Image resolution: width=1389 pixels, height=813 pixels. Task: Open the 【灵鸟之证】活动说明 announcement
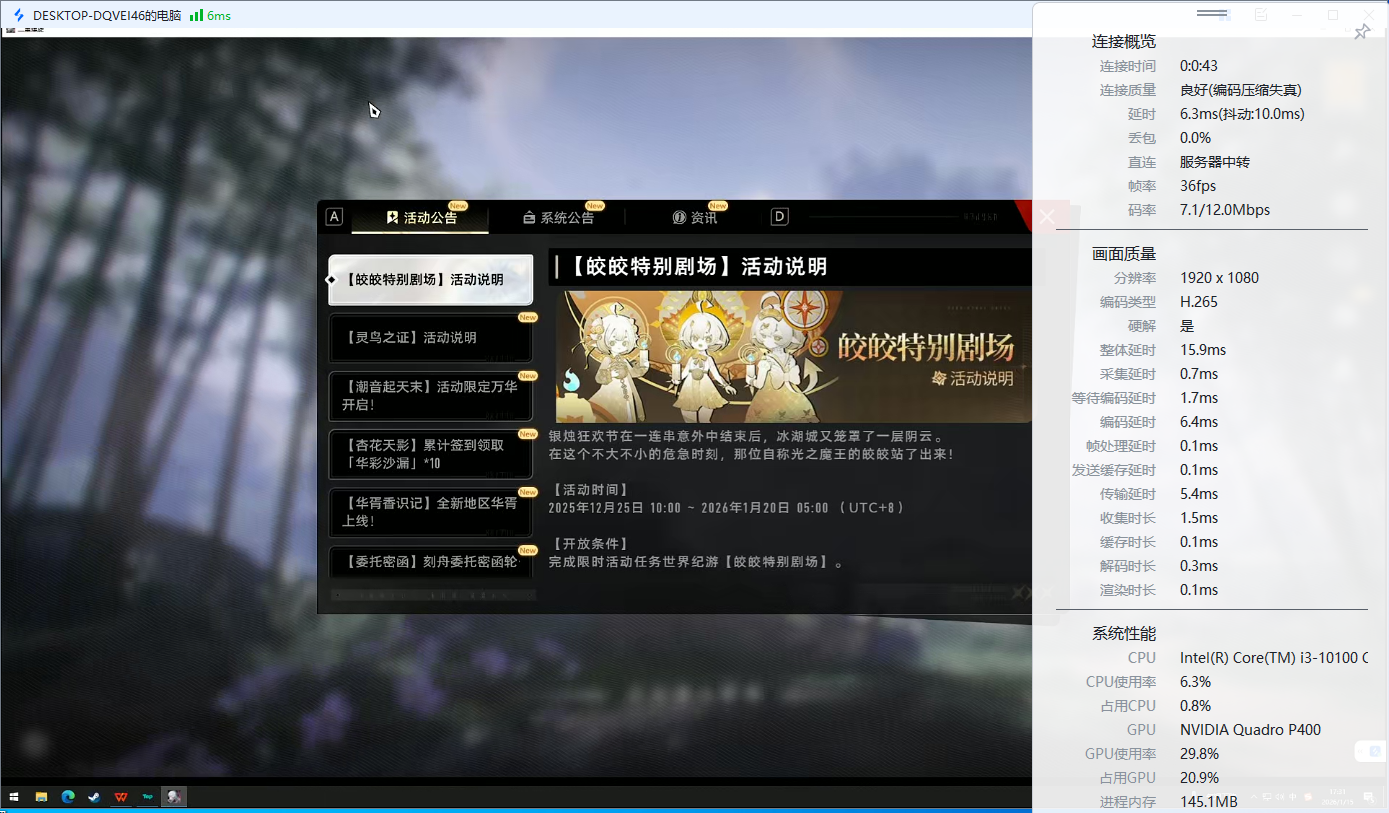[430, 338]
